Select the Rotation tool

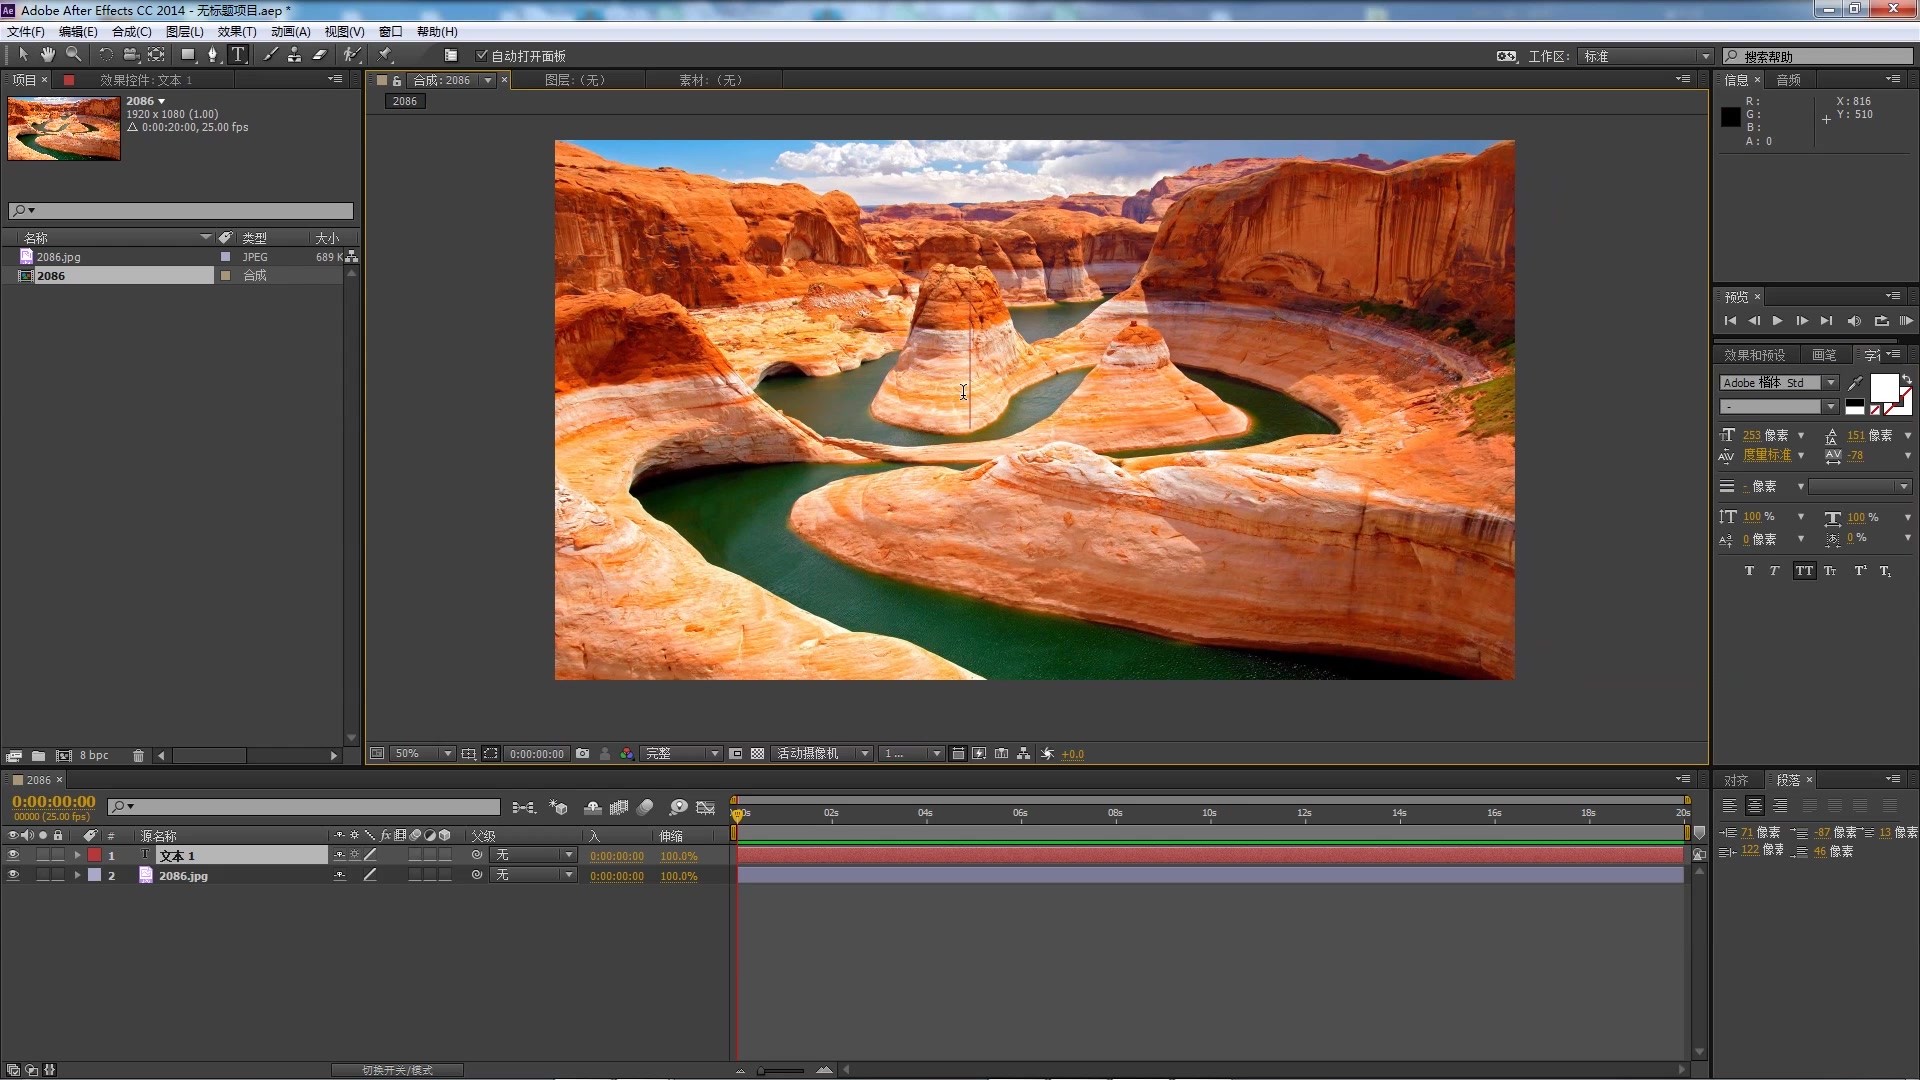pyautogui.click(x=105, y=55)
